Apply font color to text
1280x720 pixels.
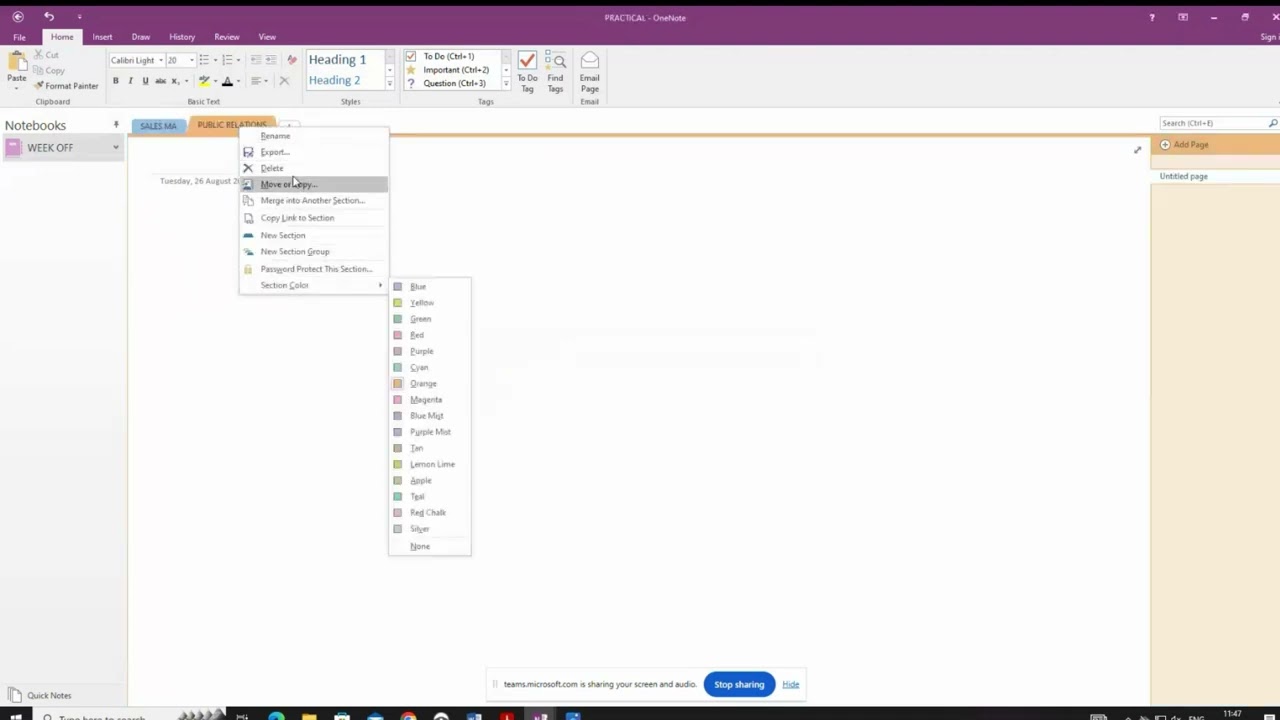pos(227,81)
